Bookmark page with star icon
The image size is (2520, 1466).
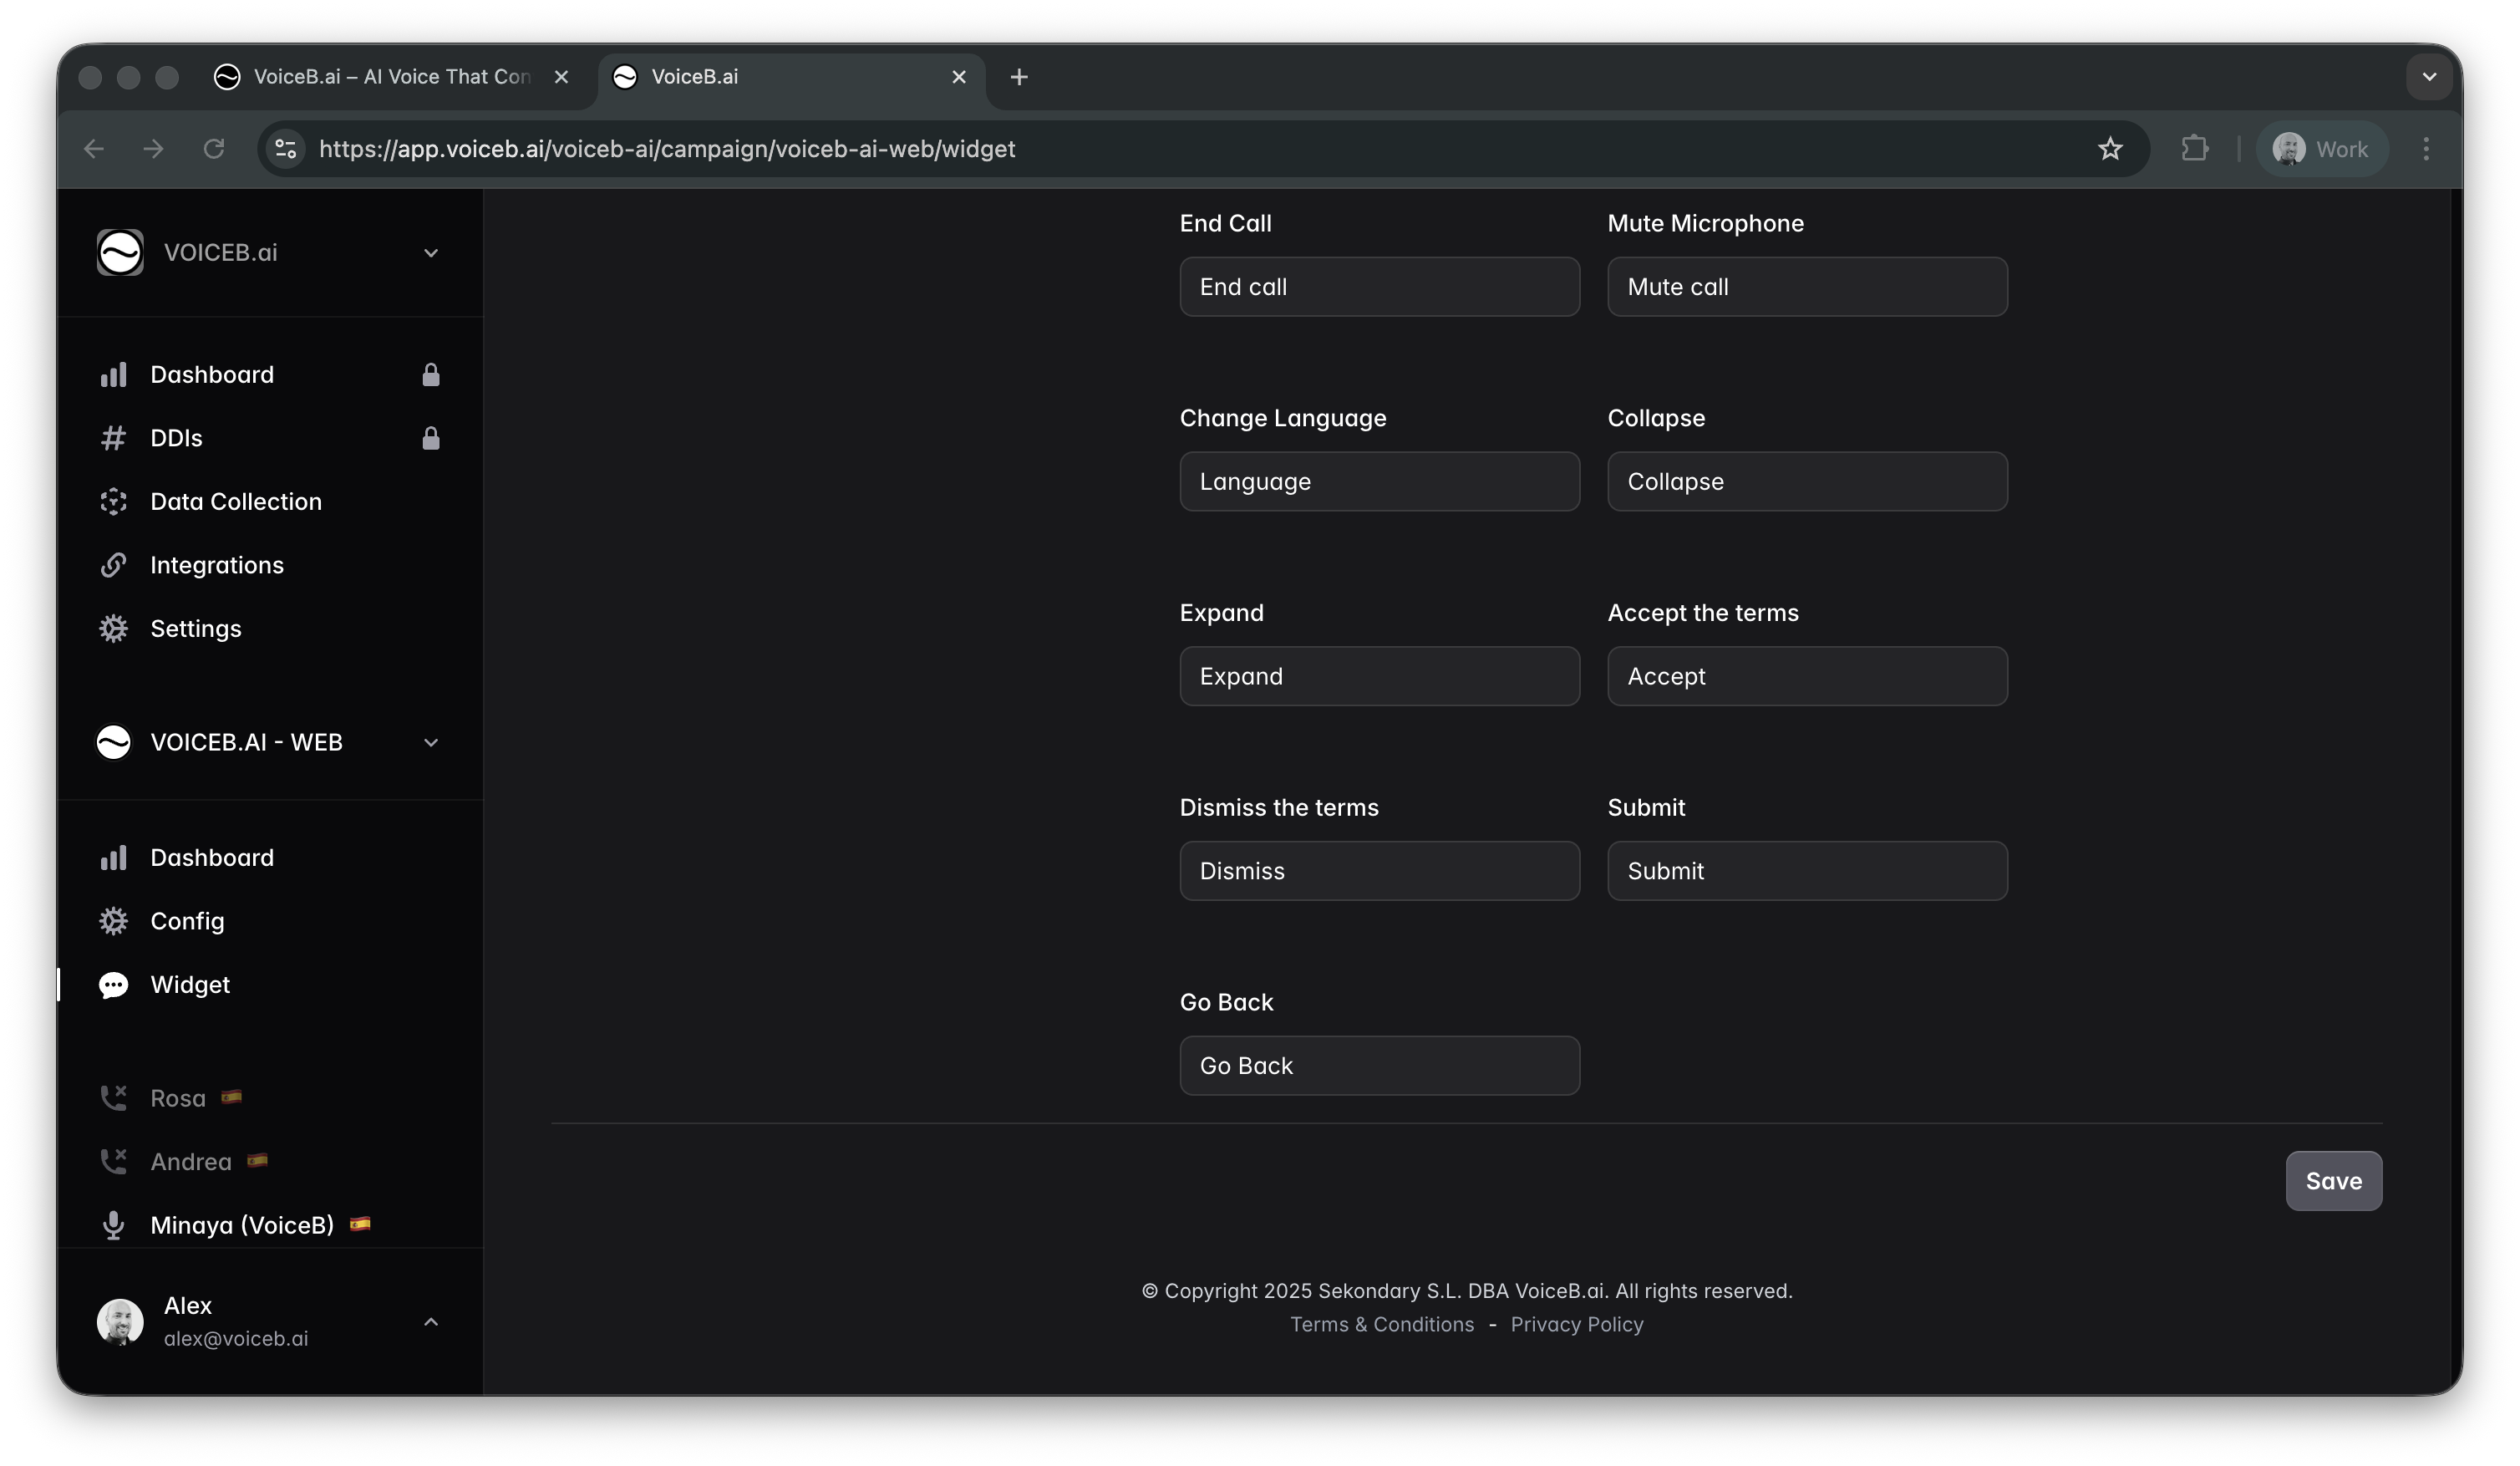pos(2110,149)
